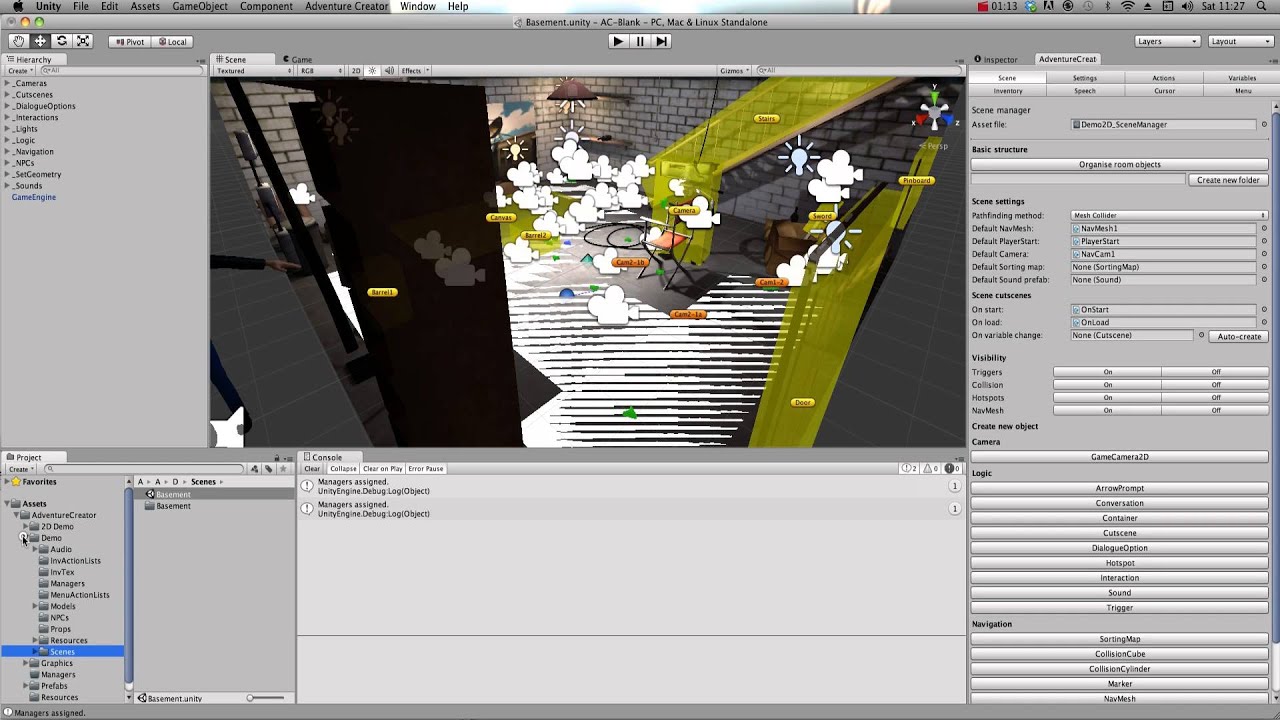Click the Auto-create button
This screenshot has width=1280, height=720.
pyautogui.click(x=1239, y=337)
